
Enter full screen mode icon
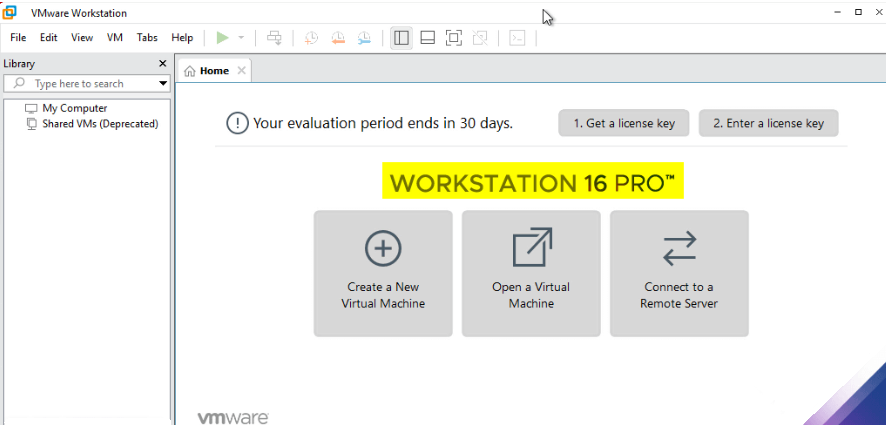tap(454, 38)
